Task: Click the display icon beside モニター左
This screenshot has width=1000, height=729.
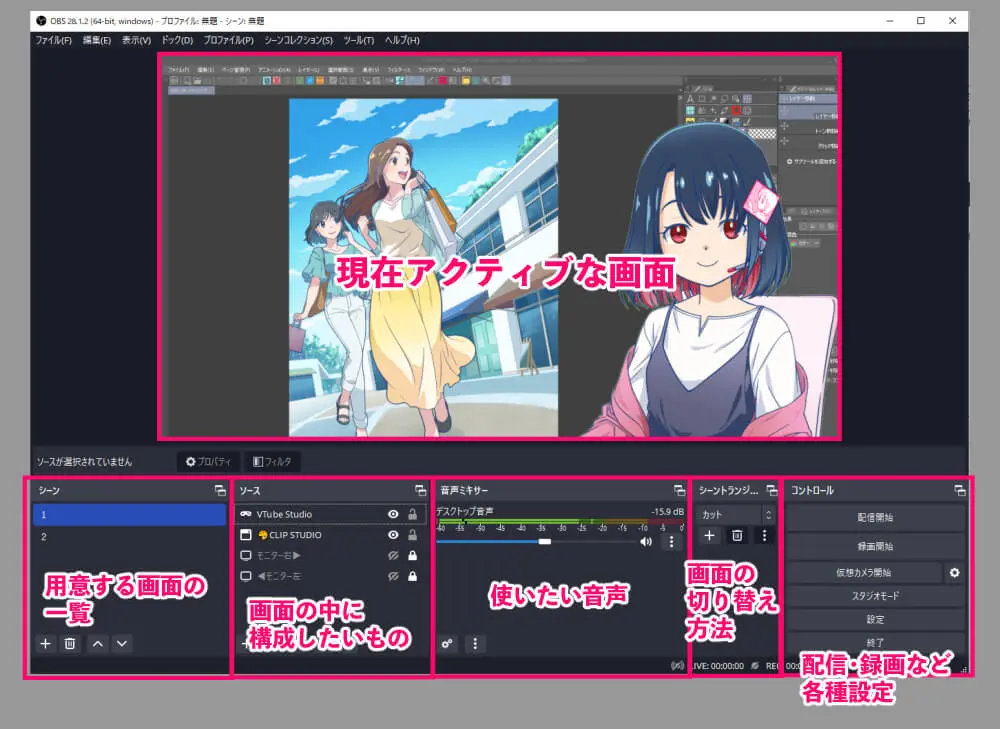Action: point(246,576)
